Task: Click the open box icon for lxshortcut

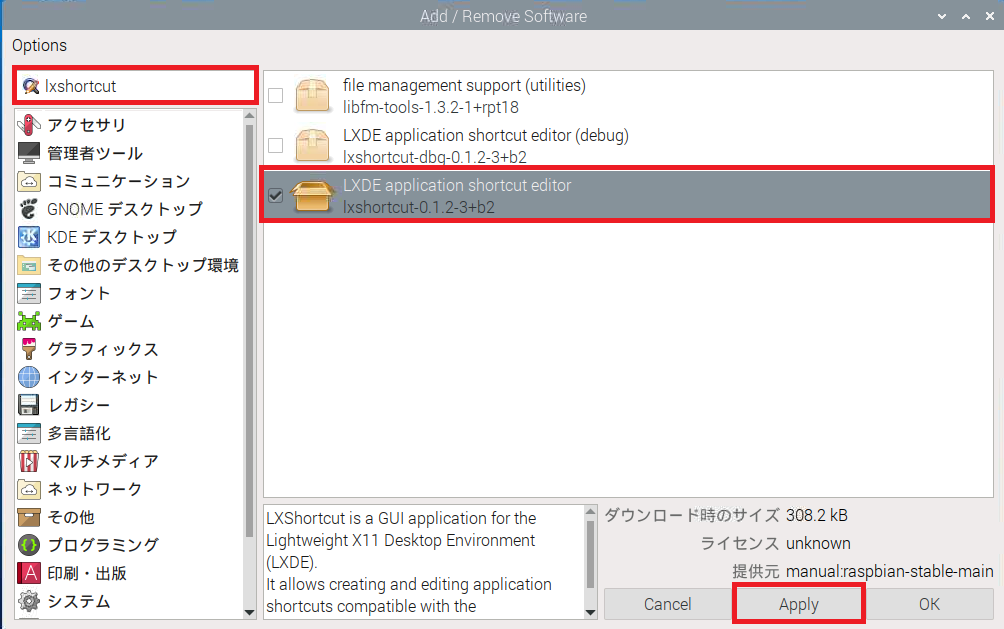Action: [312, 195]
